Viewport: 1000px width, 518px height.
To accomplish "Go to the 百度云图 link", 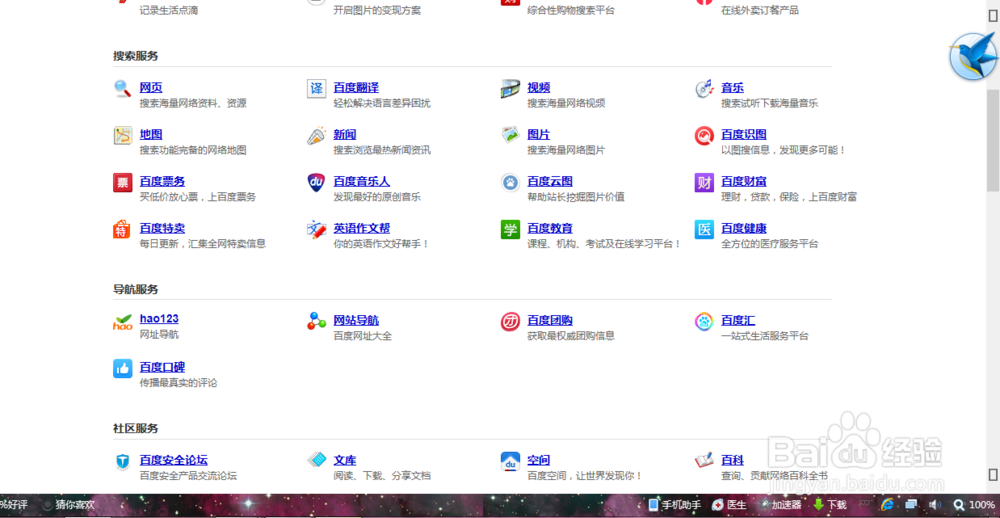I will click(x=550, y=182).
